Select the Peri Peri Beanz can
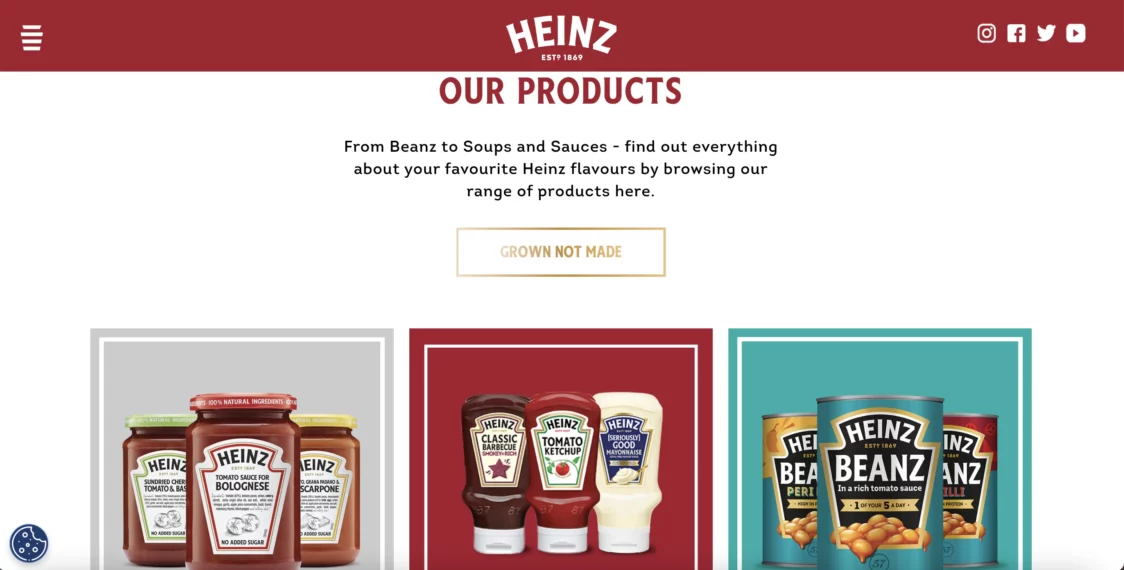This screenshot has width=1124, height=570. click(x=789, y=490)
